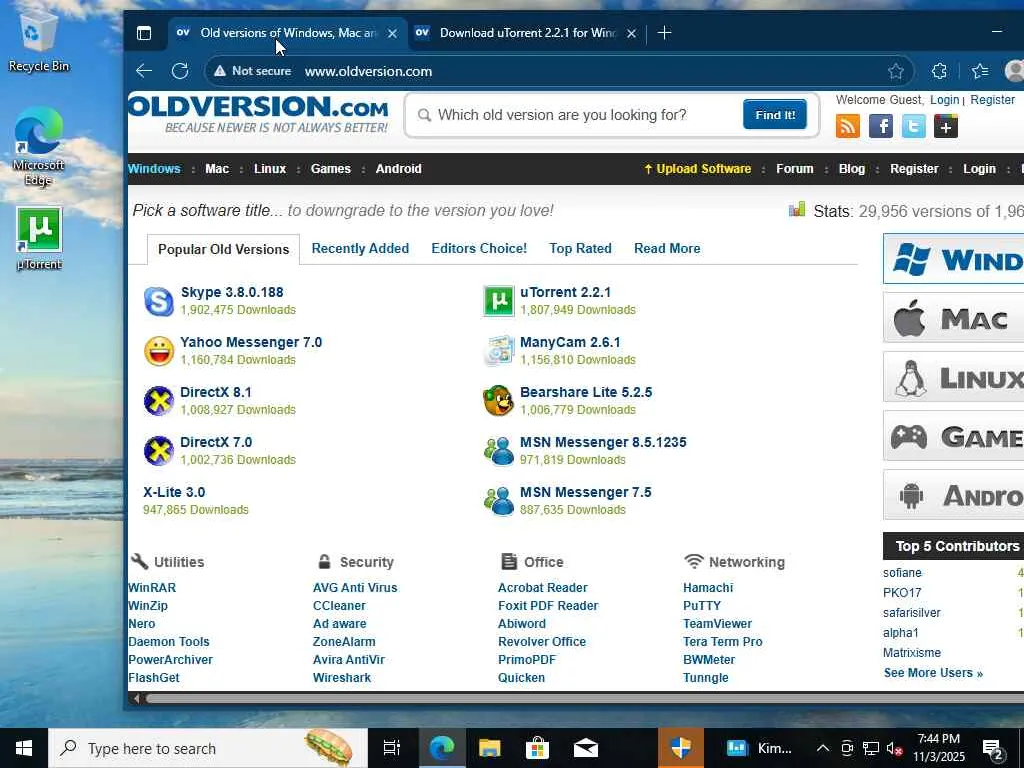Open the Recycle Bin desktop icon

(39, 40)
